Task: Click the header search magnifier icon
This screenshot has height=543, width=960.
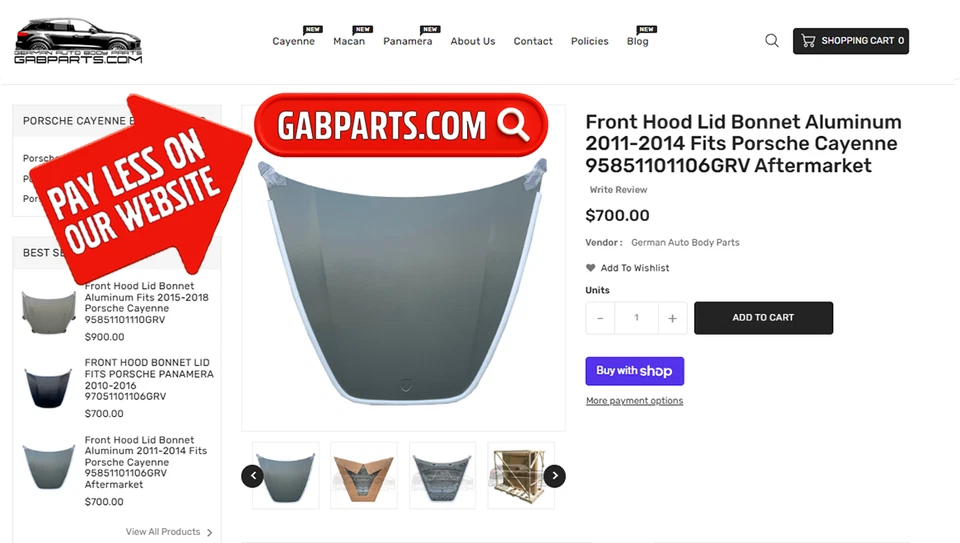Action: pos(771,41)
